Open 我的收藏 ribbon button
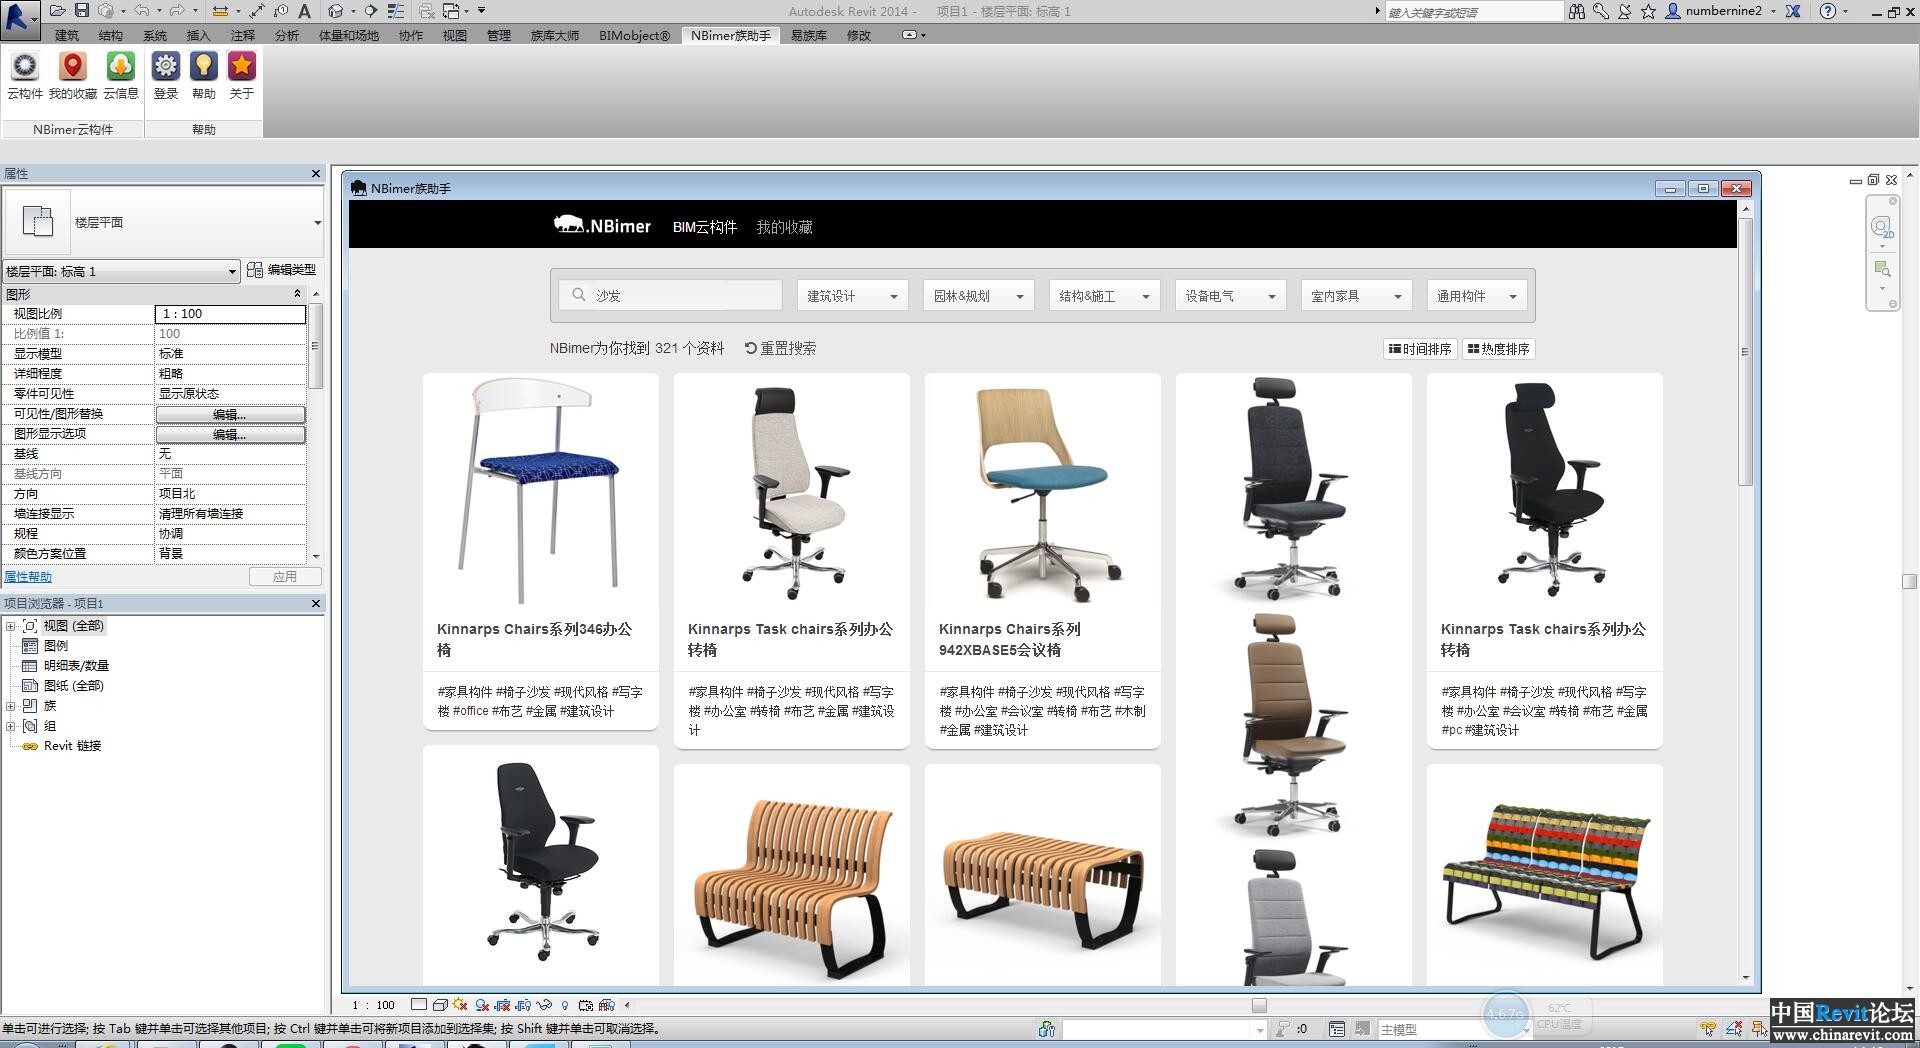The width and height of the screenshot is (1920, 1048). click(73, 76)
